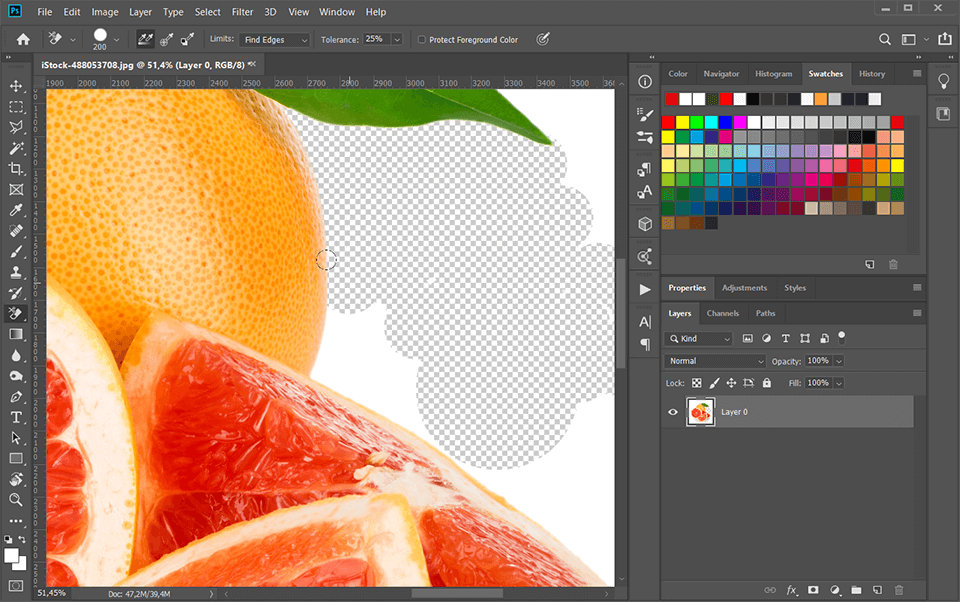The image size is (960, 602).
Task: Add a layer mask to Layer 0
Action: click(x=813, y=590)
